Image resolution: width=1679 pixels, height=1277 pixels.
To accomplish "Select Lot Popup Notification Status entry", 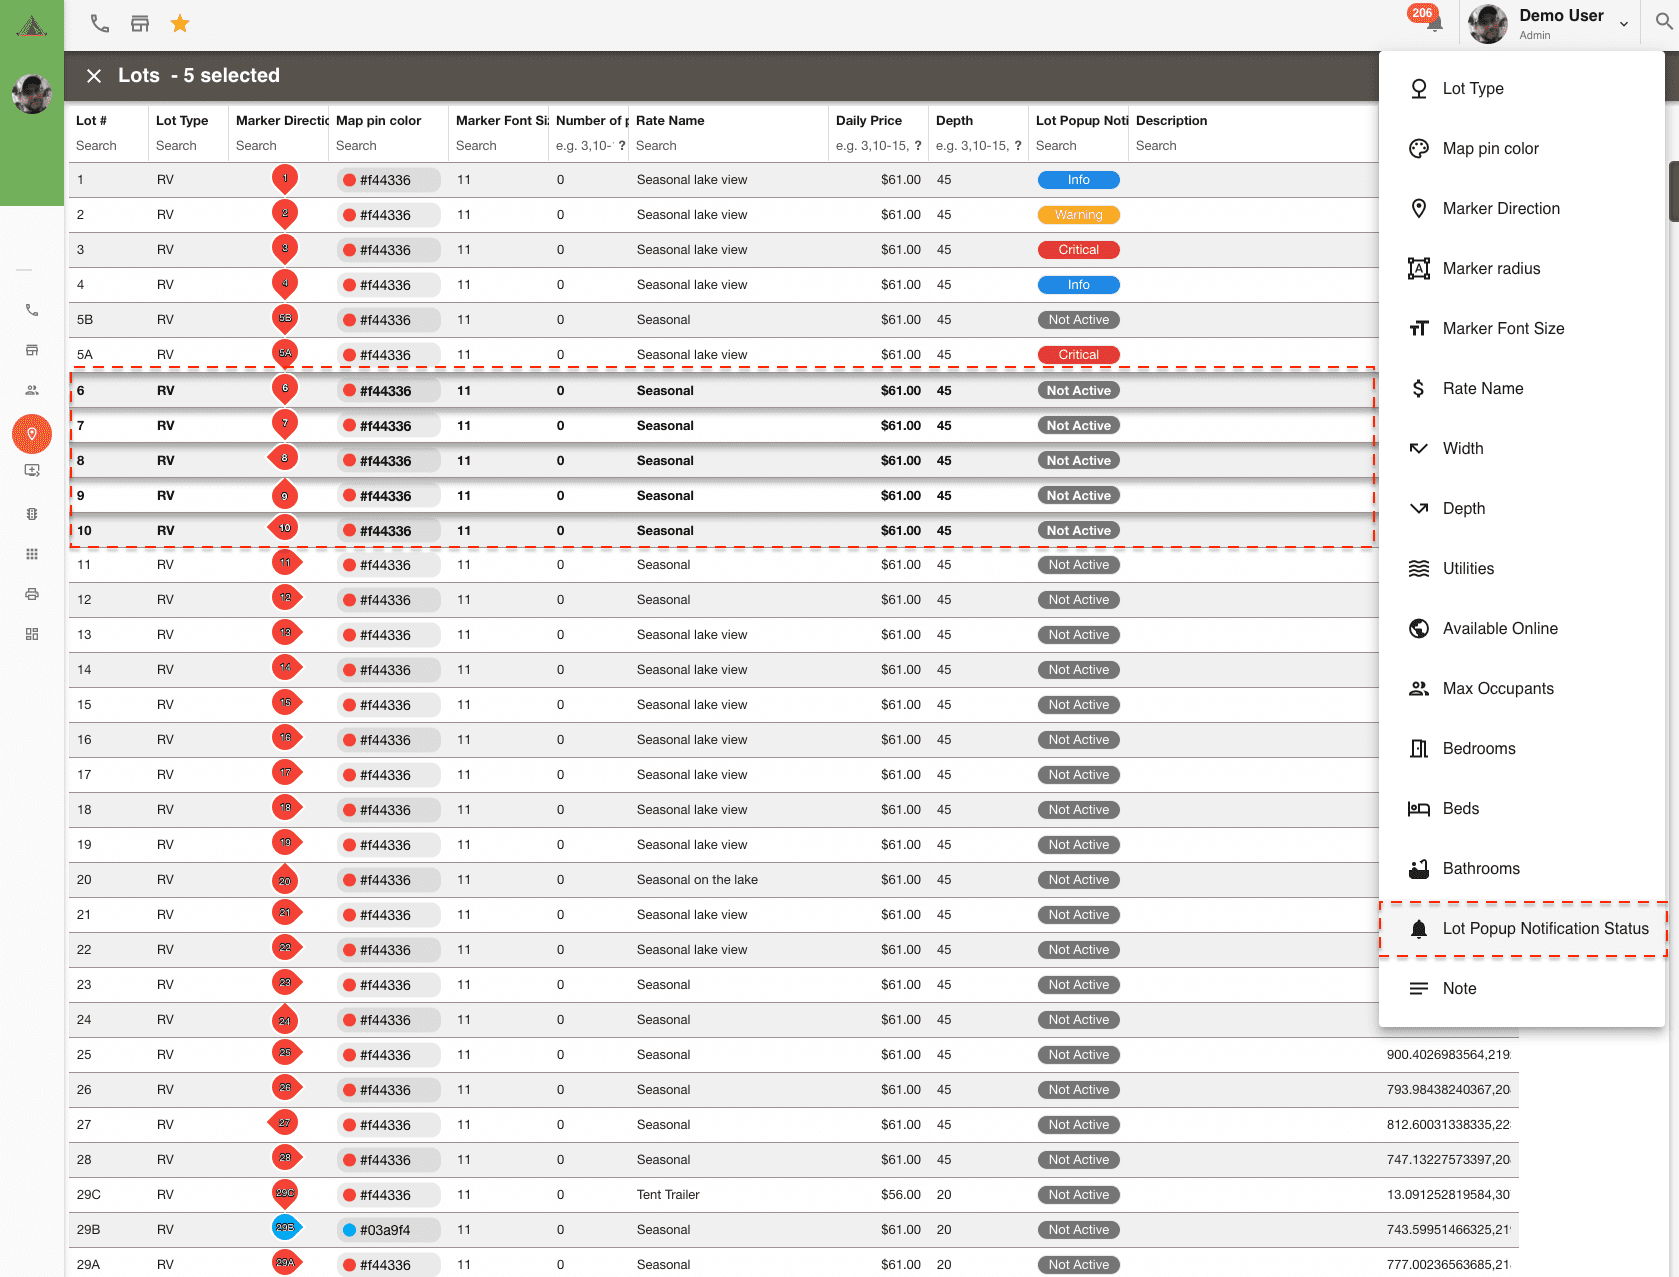I will coord(1522,928).
